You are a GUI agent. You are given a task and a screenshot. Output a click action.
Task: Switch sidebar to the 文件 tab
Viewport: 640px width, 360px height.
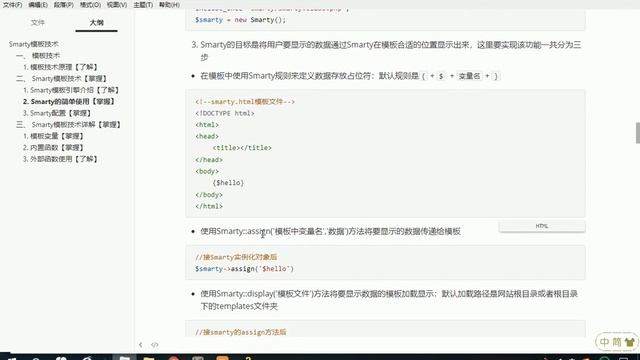(x=38, y=22)
